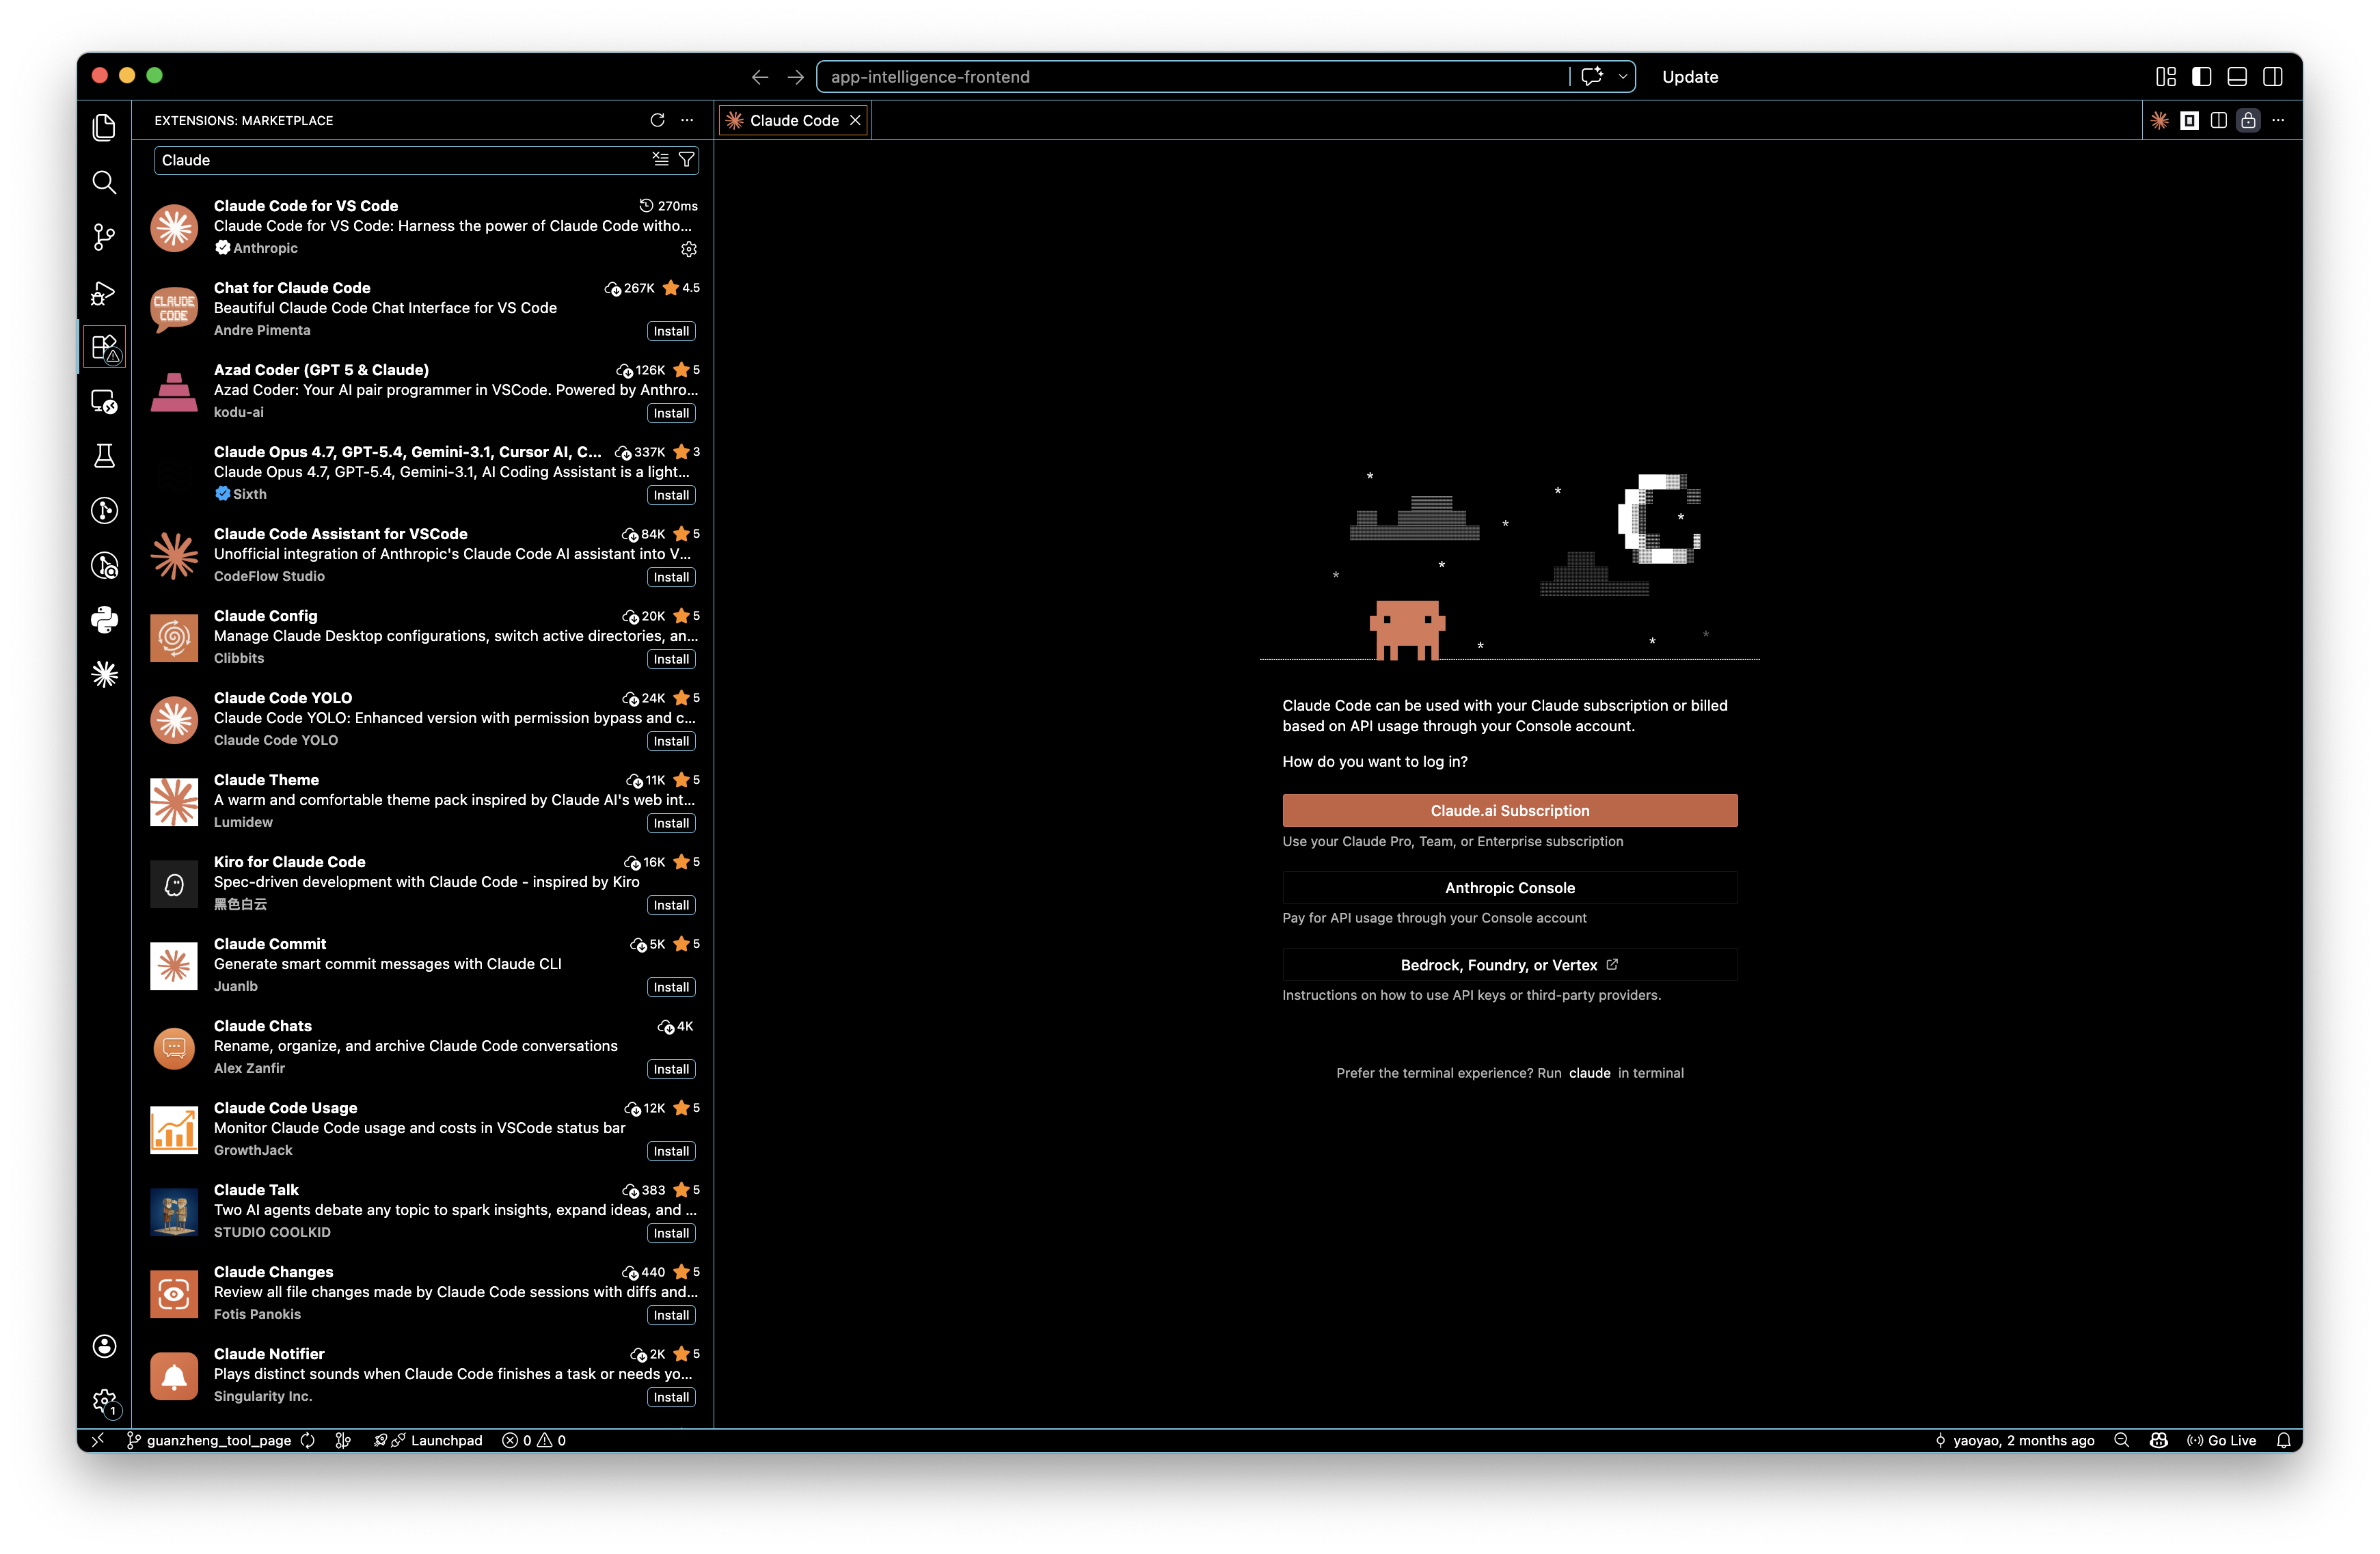Viewport: 2380px width, 1554px height.
Task: Open Manage gear for Claude Code for VS Code
Action: coord(688,249)
